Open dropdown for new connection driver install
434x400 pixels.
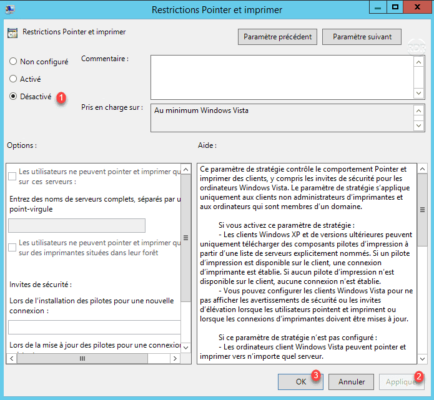(95, 327)
